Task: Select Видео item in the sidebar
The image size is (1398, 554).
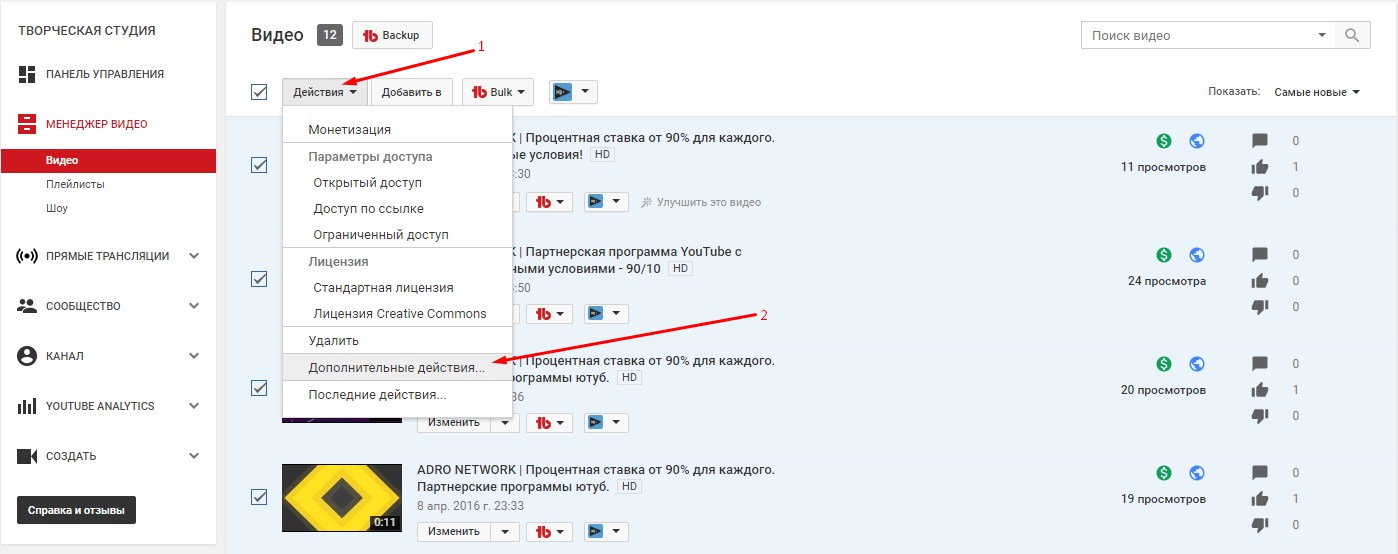Action: (108, 160)
